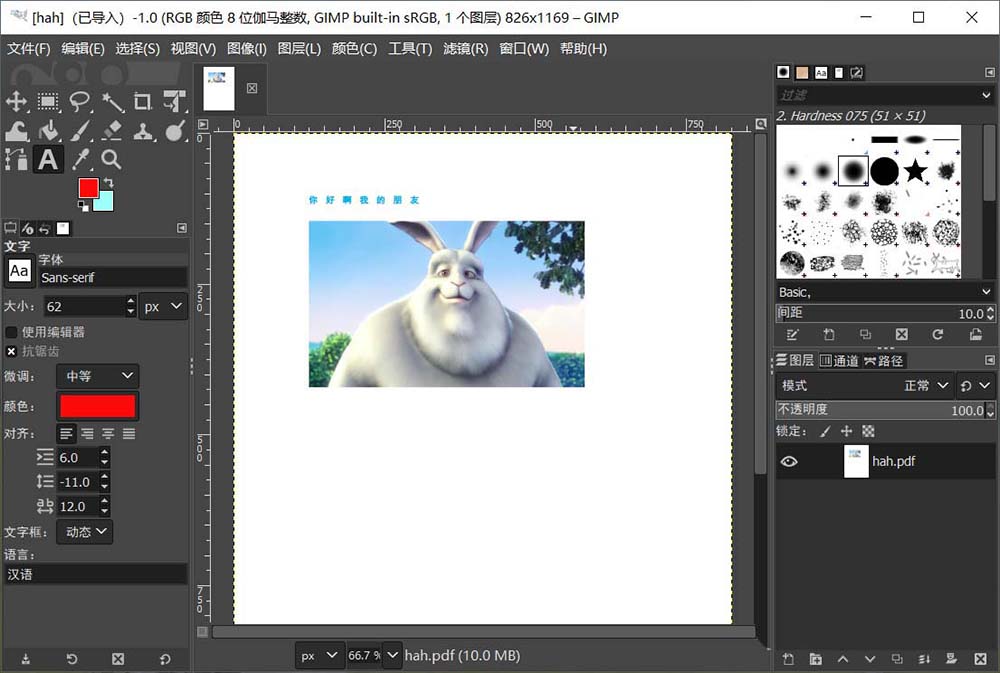The height and width of the screenshot is (673, 1000).
Task: Select the Zoom magnifier tool
Action: 112,159
